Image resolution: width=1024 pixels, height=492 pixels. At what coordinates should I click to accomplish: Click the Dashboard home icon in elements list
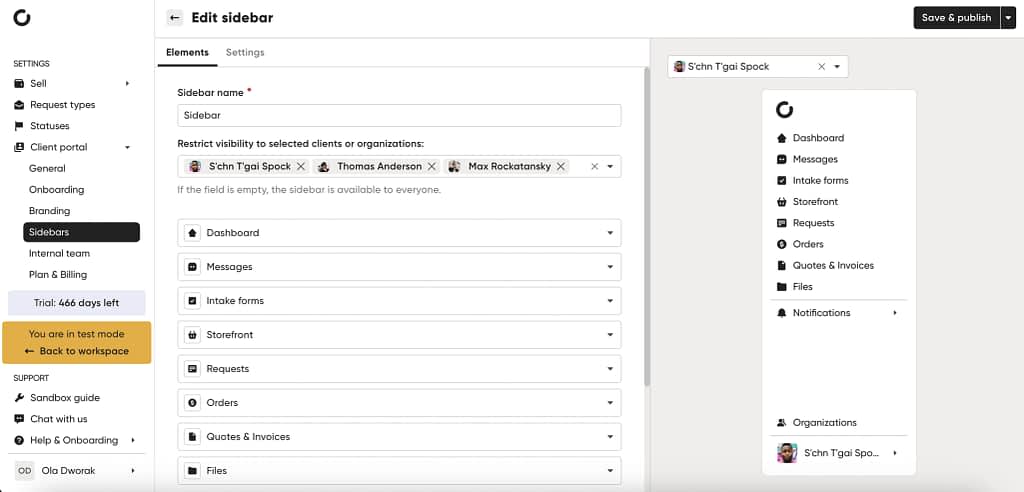192,233
